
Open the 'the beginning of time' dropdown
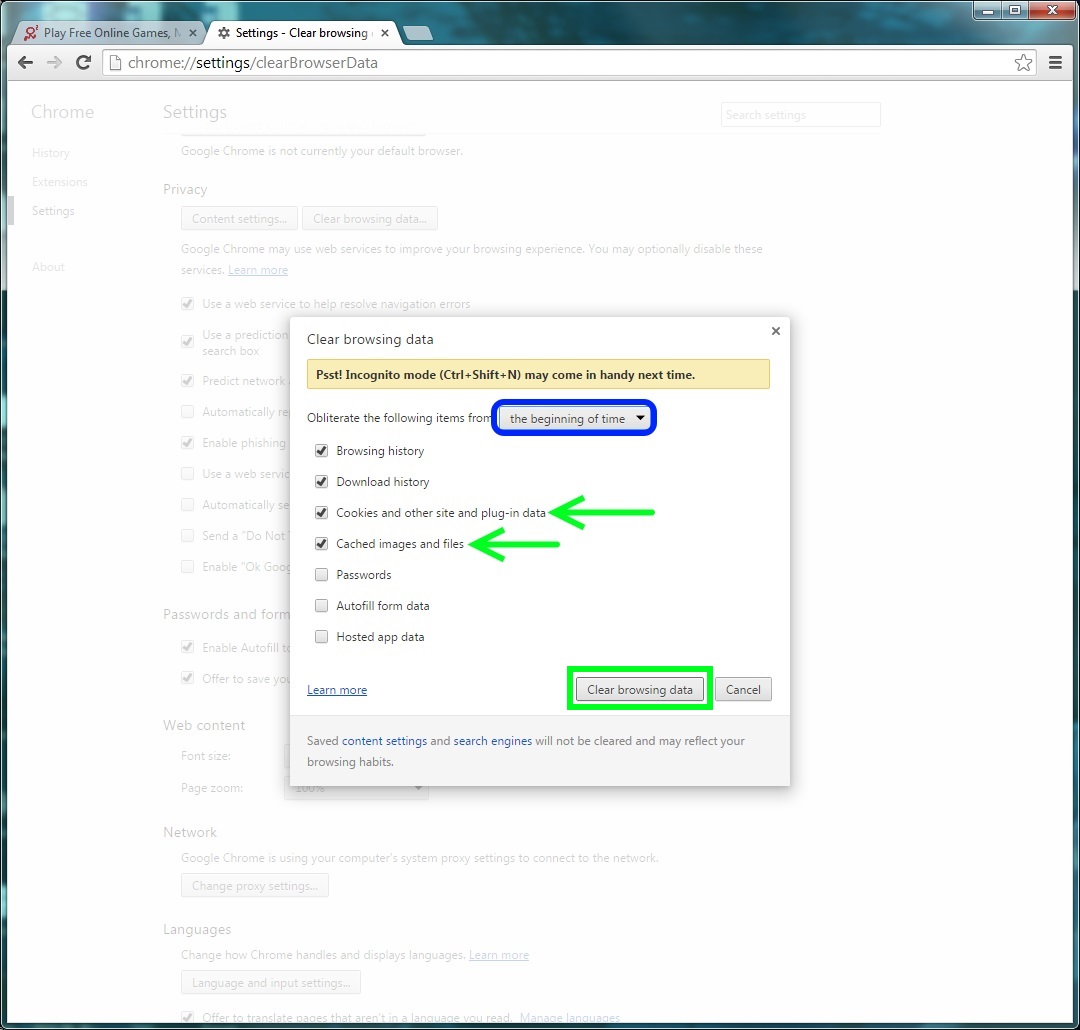pos(575,419)
